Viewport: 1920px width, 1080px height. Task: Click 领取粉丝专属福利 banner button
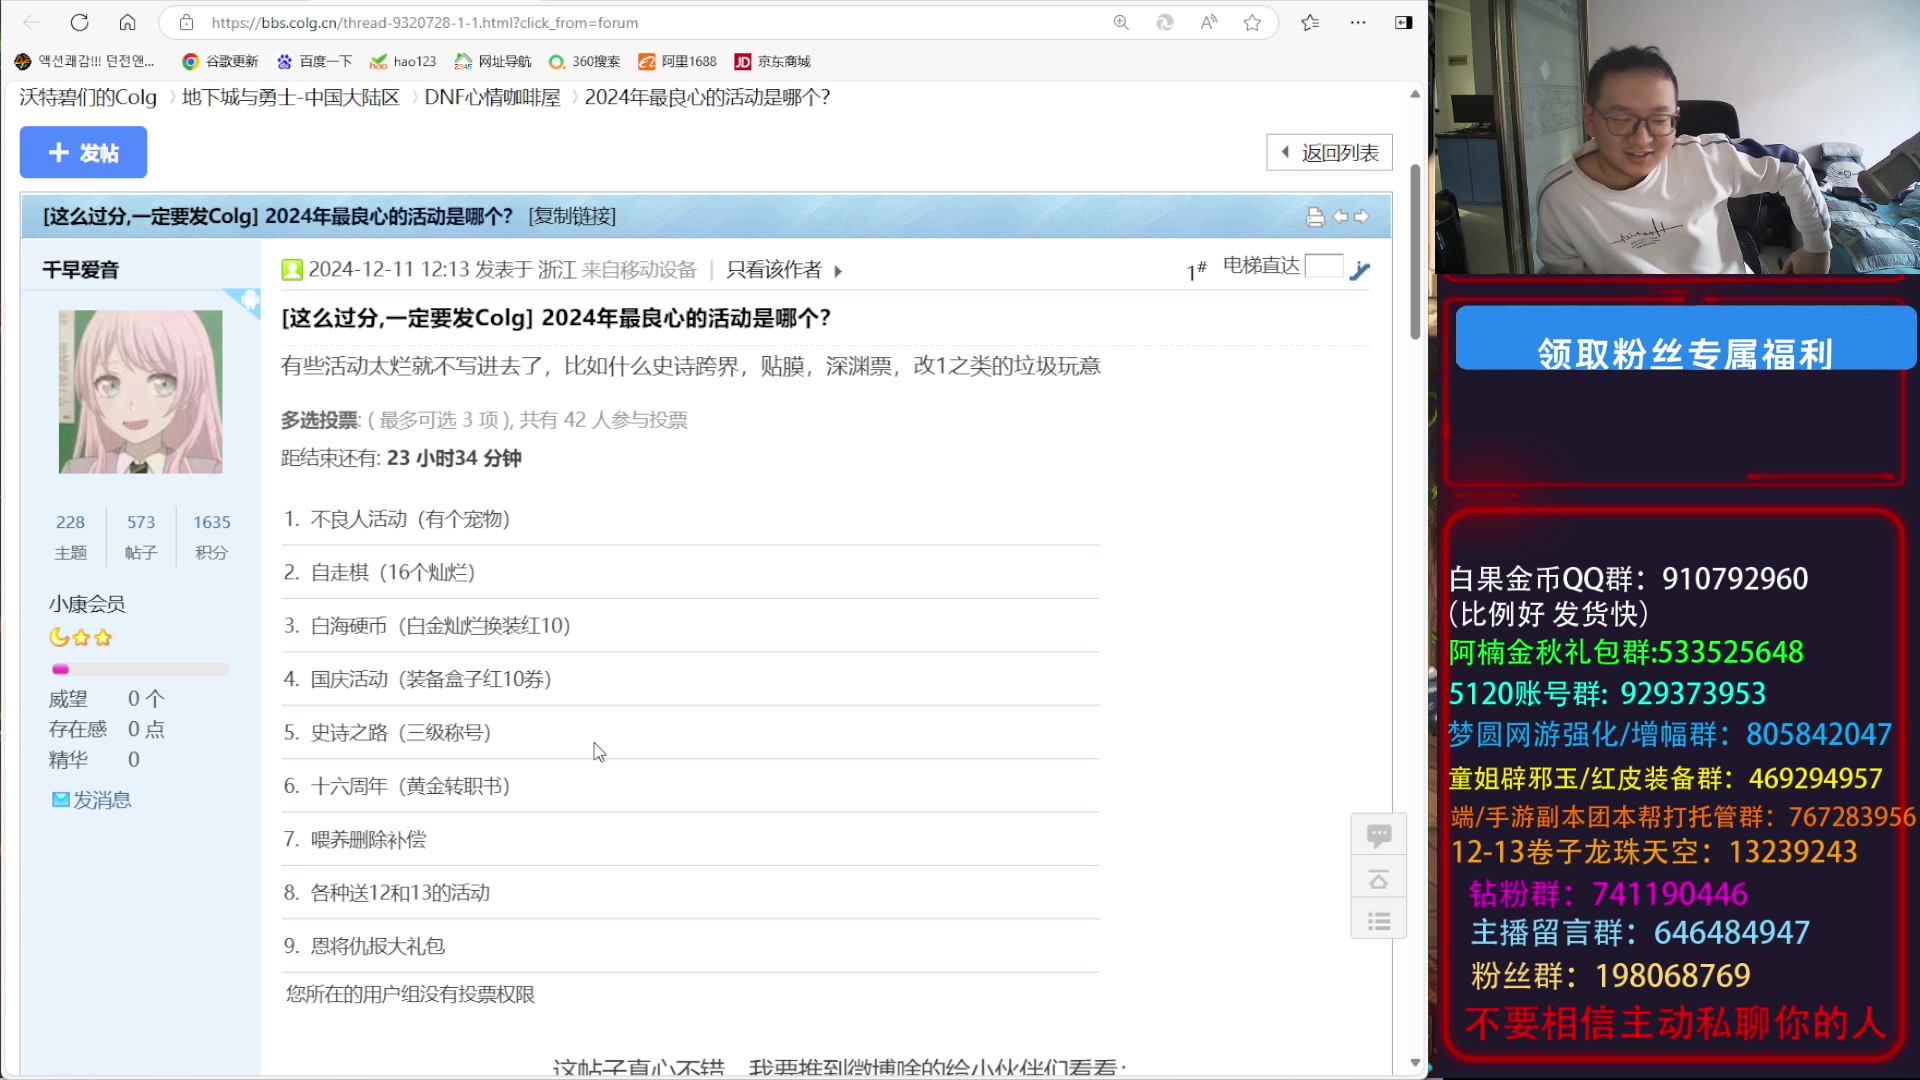click(x=1685, y=339)
